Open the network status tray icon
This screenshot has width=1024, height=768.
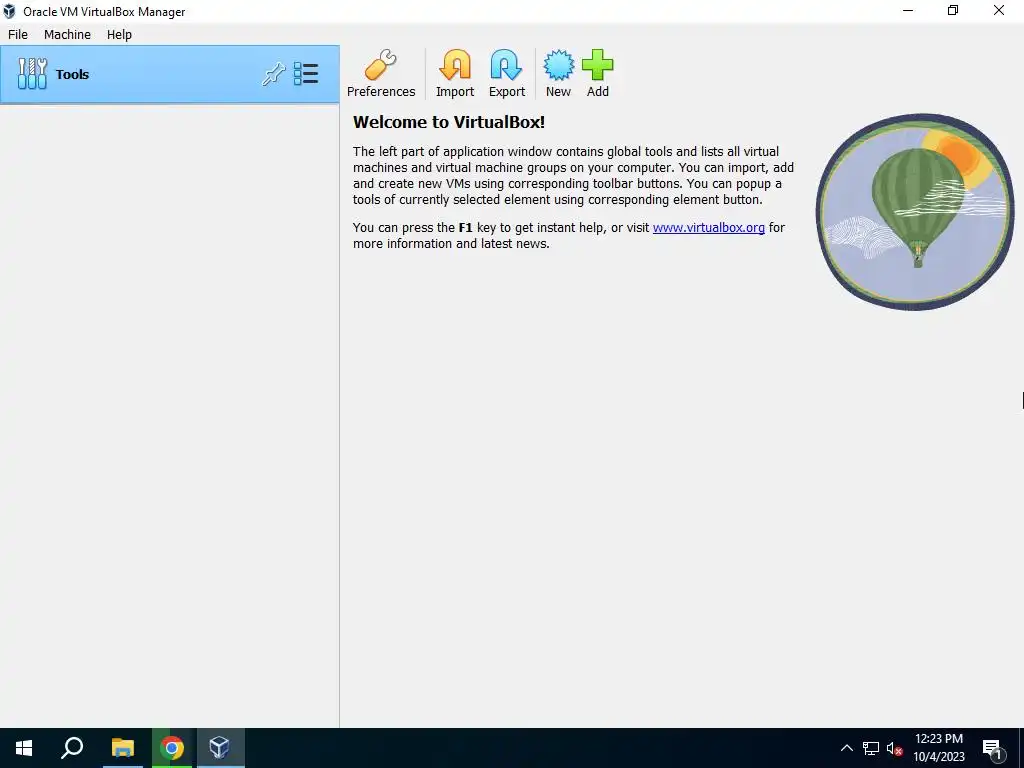[871, 748]
